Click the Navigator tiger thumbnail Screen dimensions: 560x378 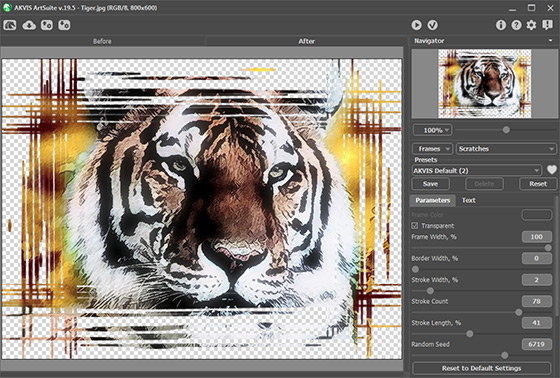[x=485, y=83]
